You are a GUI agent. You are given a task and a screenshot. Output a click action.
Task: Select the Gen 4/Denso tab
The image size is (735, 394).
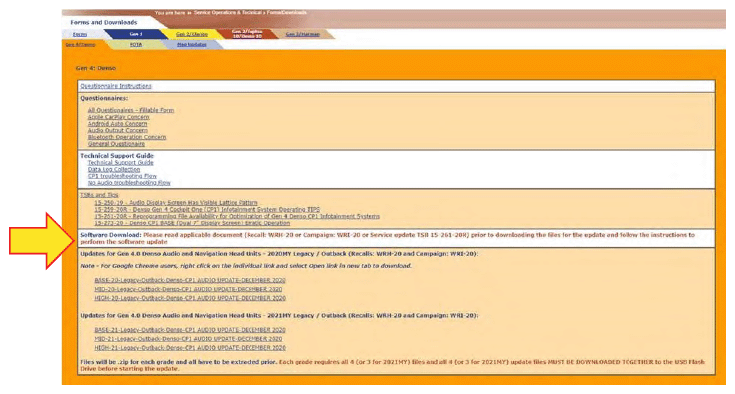click(x=80, y=45)
